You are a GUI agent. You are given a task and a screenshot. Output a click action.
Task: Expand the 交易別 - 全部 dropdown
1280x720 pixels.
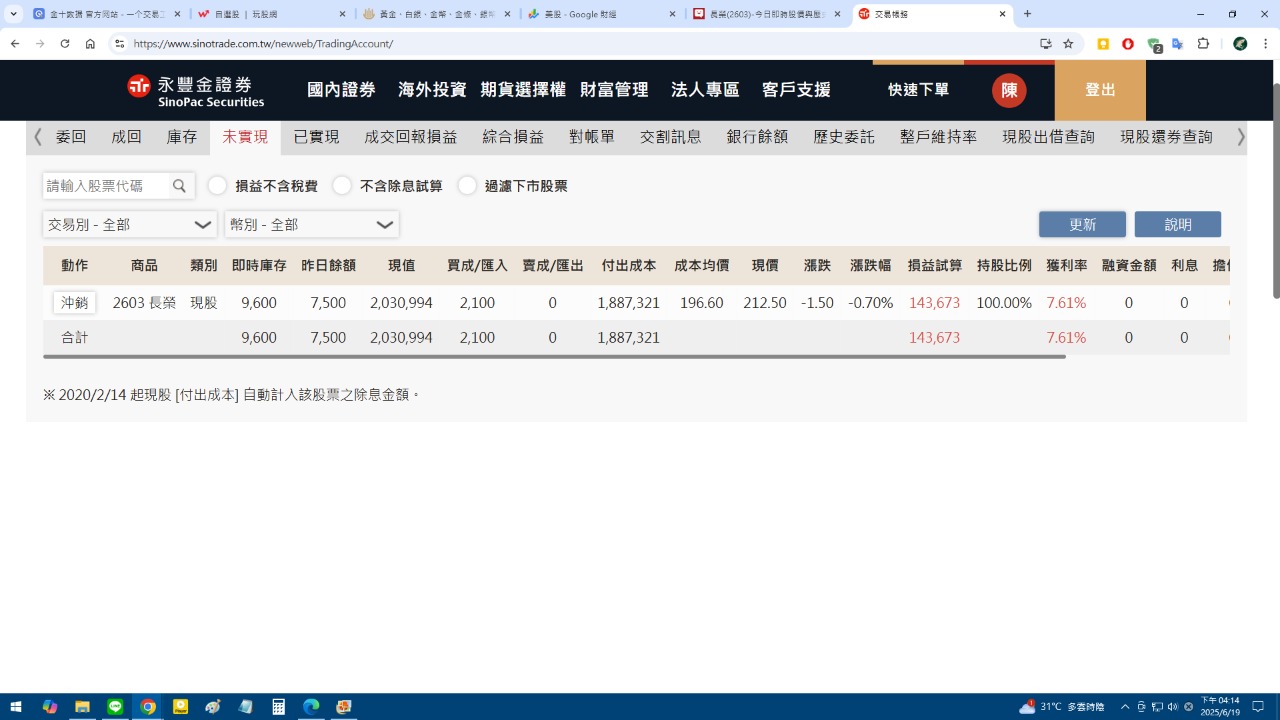click(x=130, y=225)
